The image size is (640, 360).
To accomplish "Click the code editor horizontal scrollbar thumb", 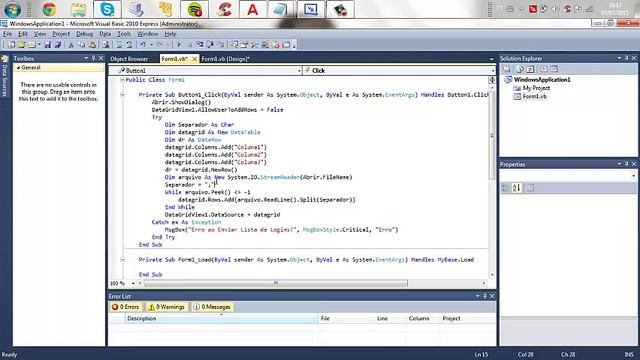I will (276, 283).
